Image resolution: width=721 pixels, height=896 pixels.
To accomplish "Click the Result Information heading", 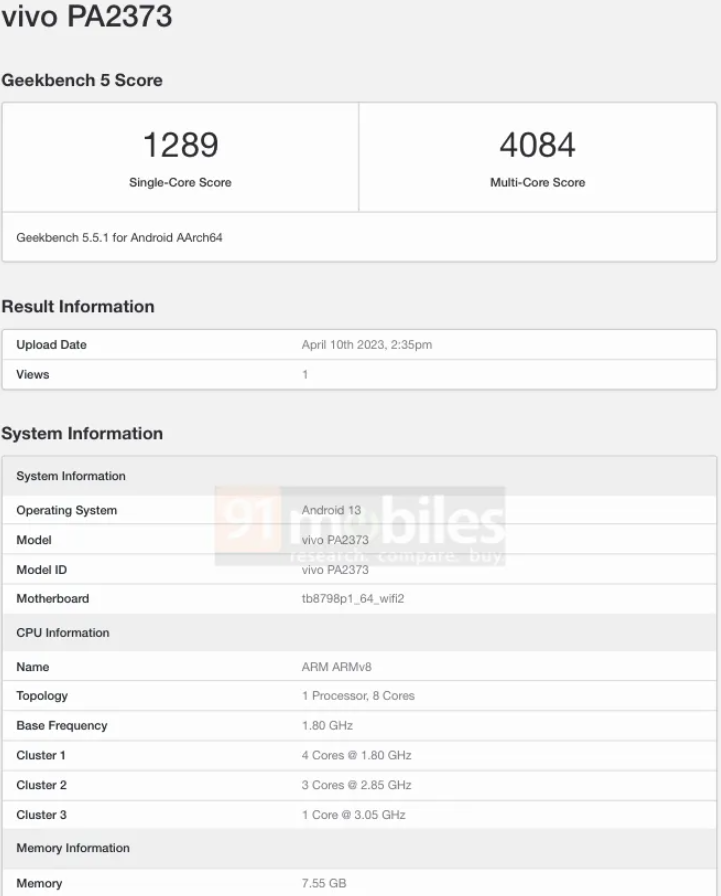I will pyautogui.click(x=78, y=307).
